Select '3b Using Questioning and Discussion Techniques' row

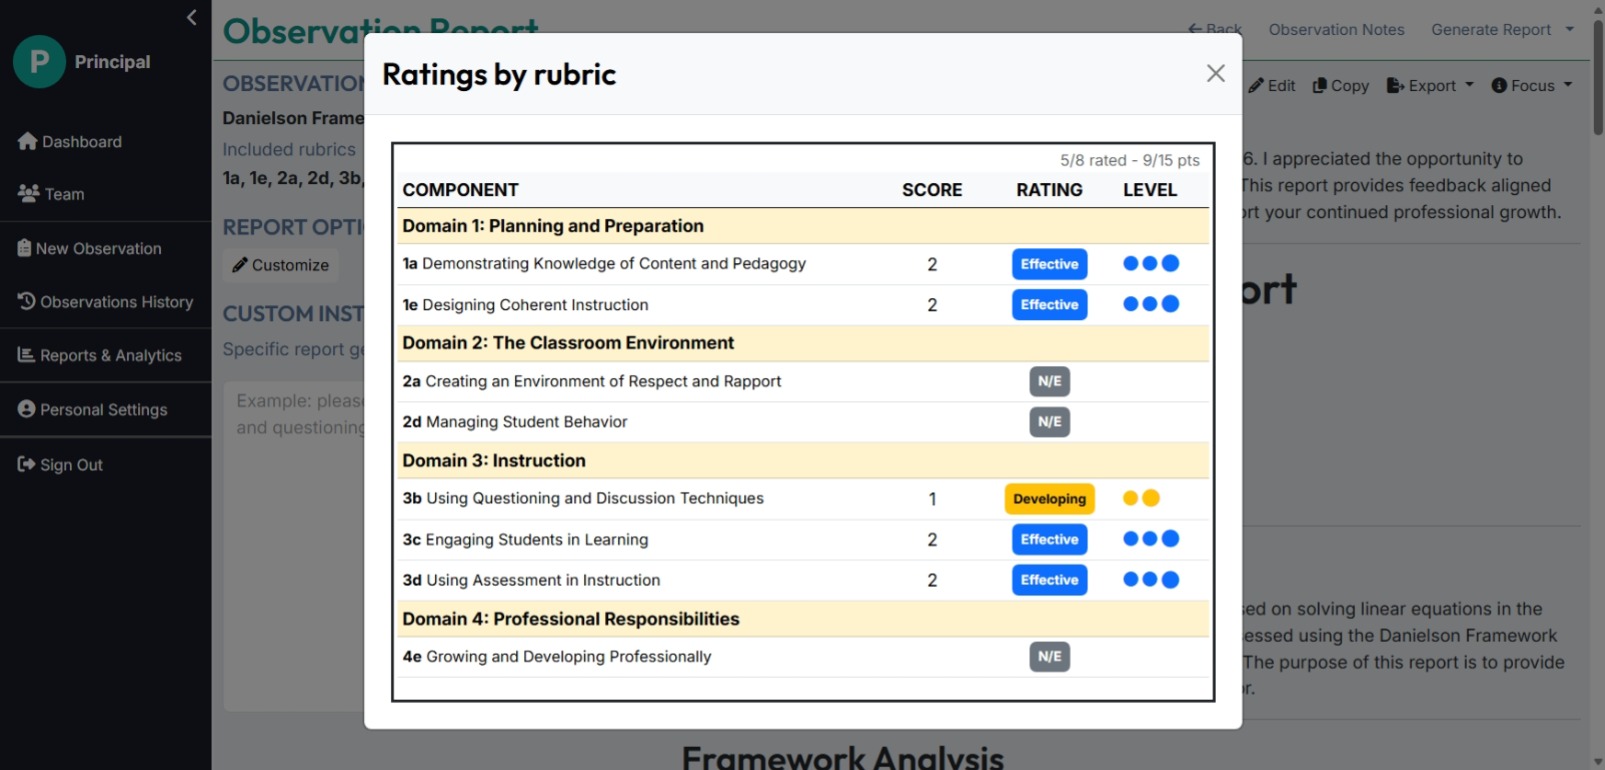[803, 499]
